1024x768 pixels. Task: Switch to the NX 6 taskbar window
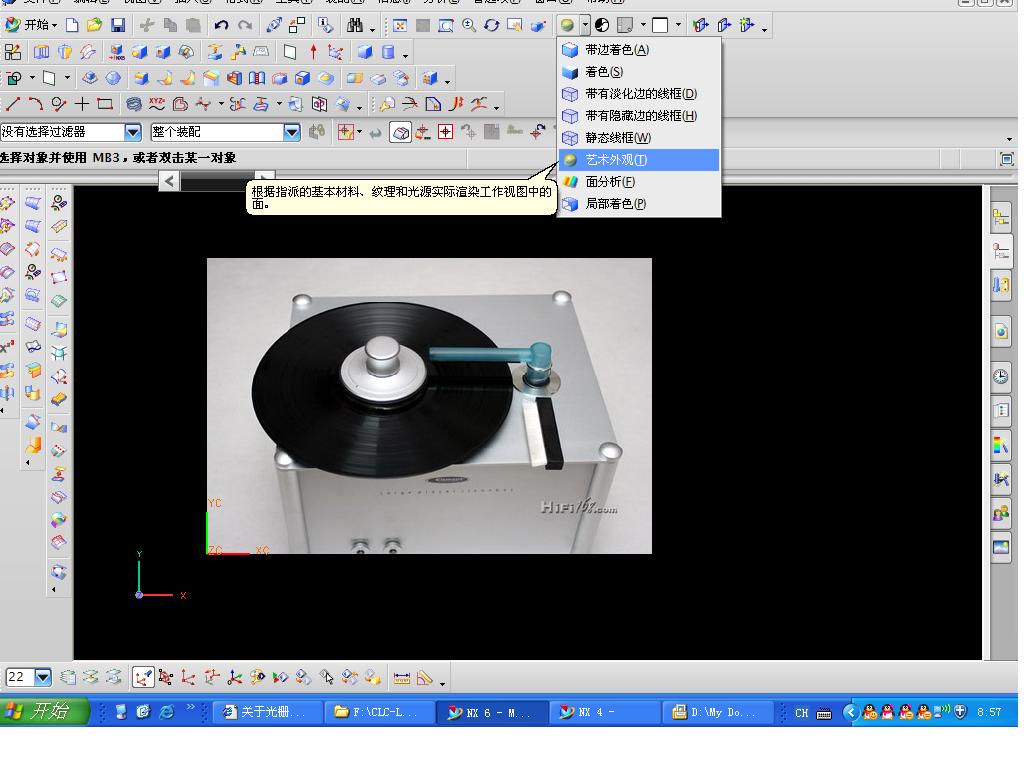pyautogui.click(x=491, y=712)
